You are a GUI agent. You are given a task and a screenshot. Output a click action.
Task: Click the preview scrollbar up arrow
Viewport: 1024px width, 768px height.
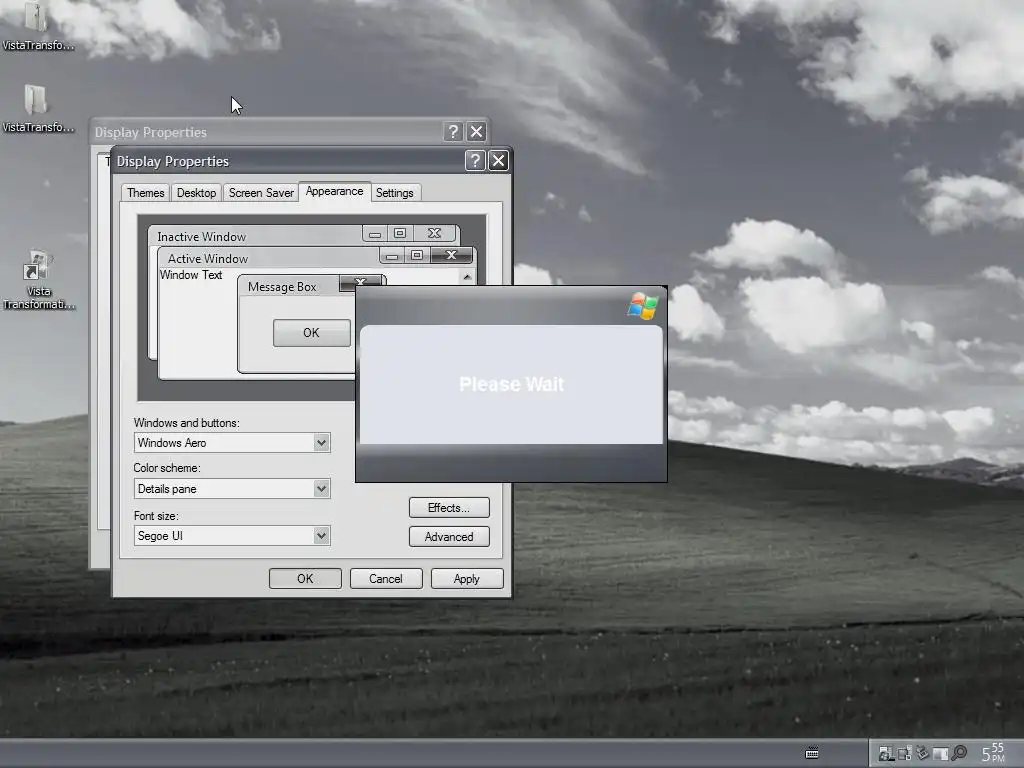[467, 277]
